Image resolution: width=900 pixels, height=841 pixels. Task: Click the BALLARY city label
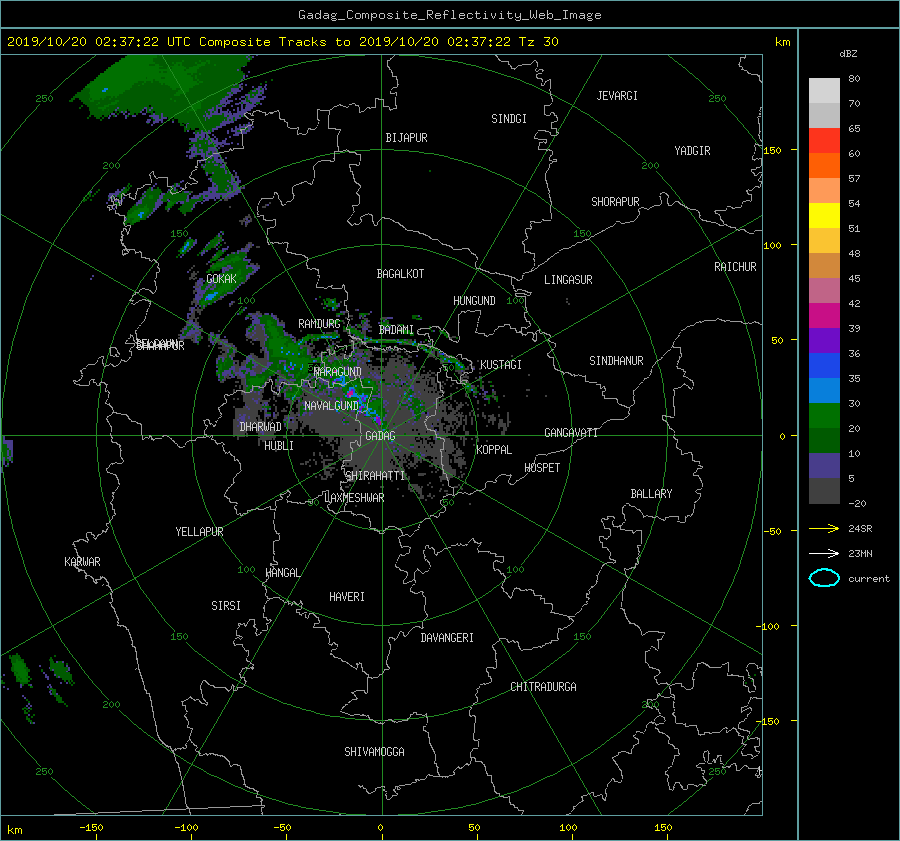pyautogui.click(x=651, y=494)
